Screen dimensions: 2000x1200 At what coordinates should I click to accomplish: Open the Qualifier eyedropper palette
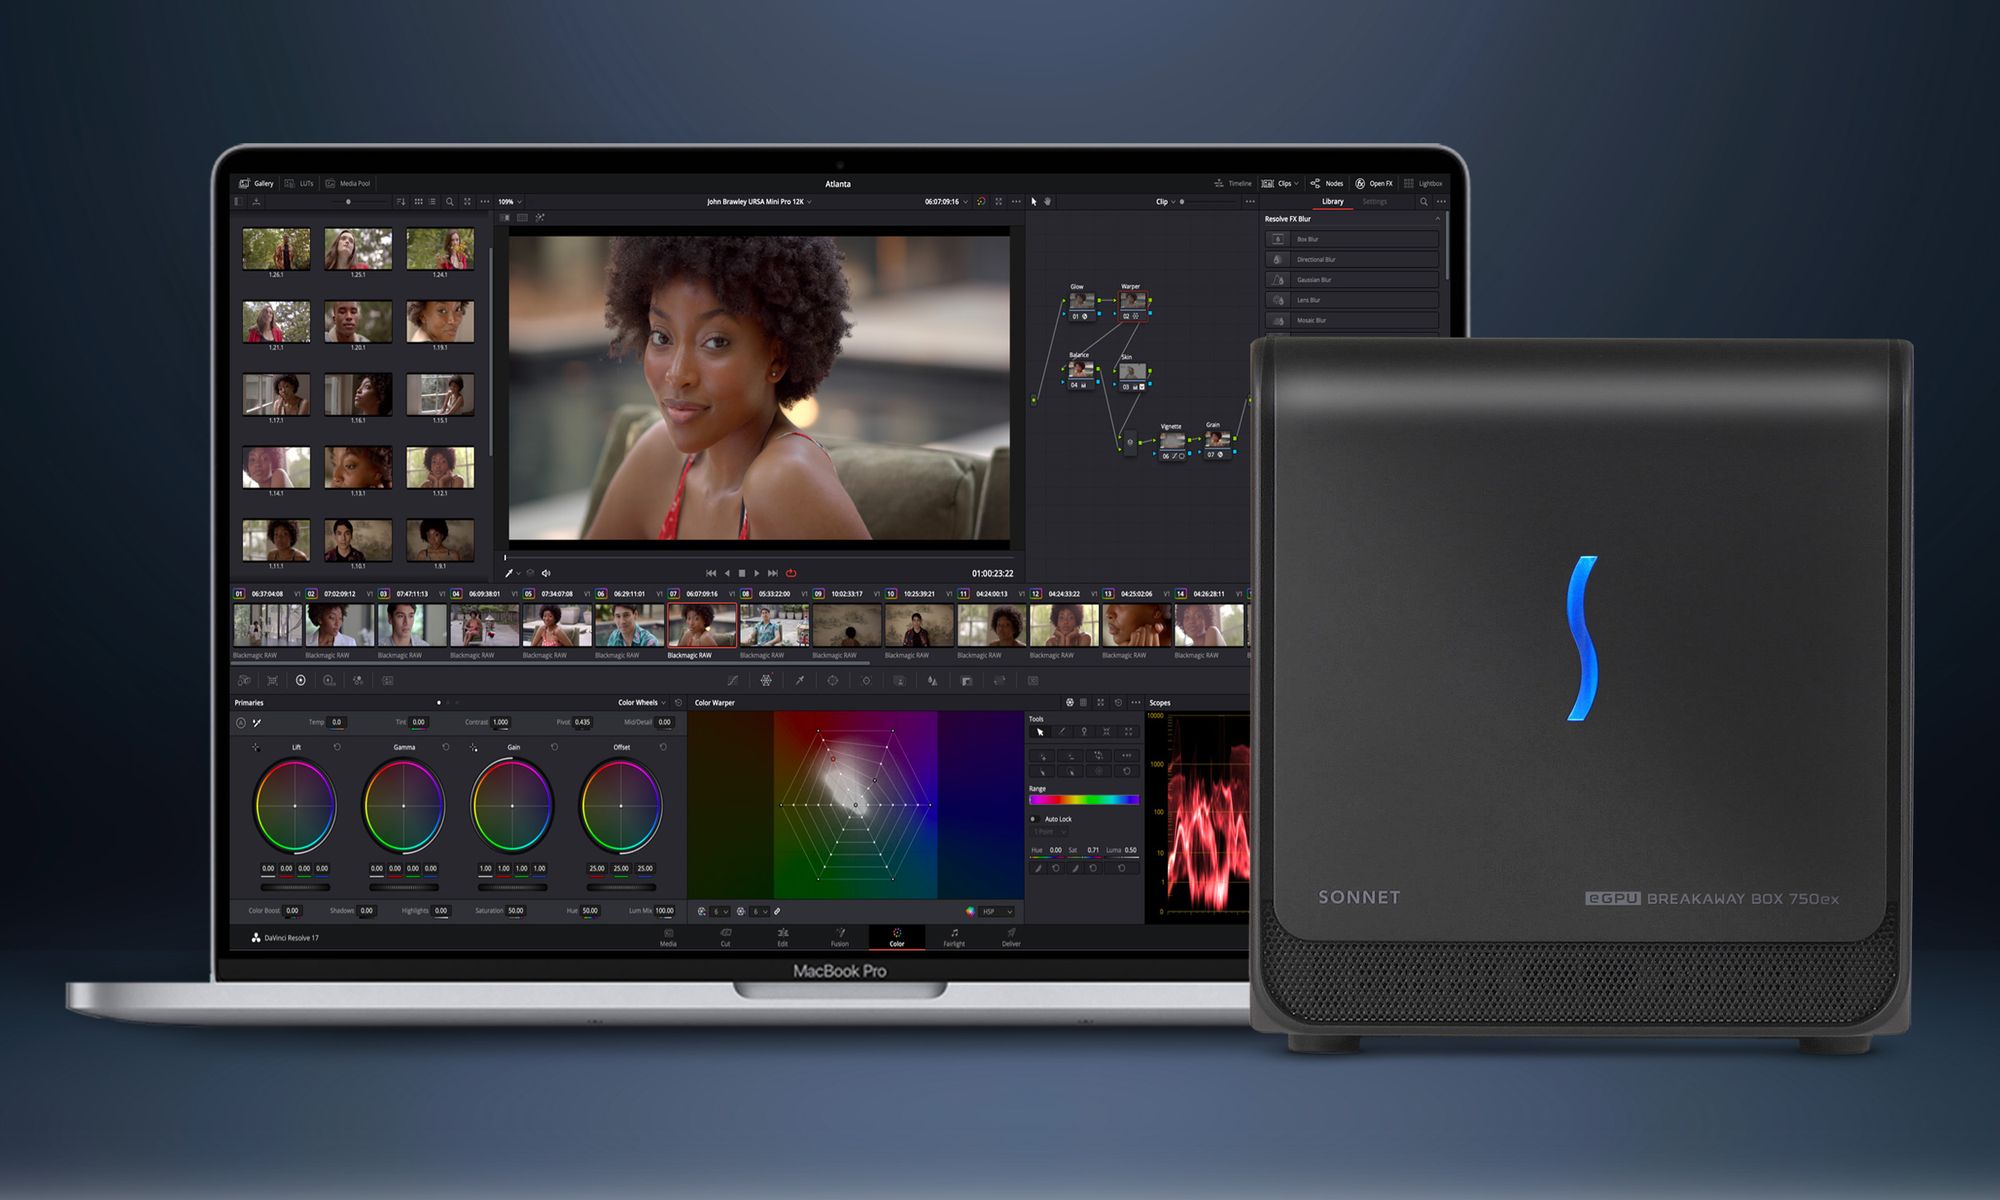point(799,680)
